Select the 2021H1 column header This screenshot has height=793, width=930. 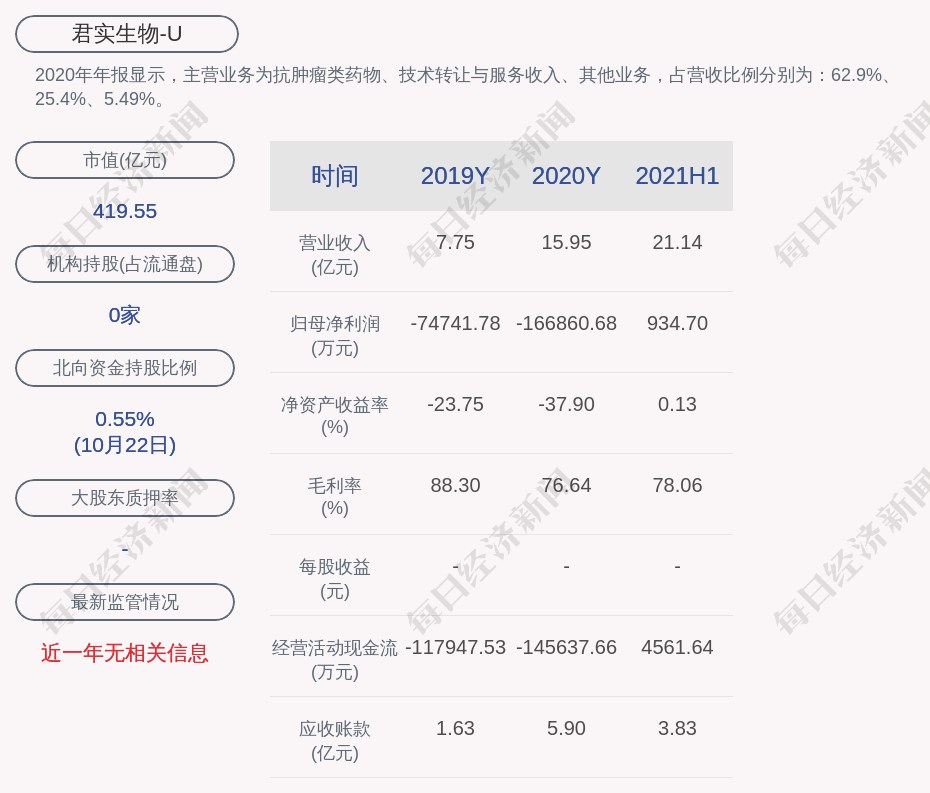(x=677, y=176)
